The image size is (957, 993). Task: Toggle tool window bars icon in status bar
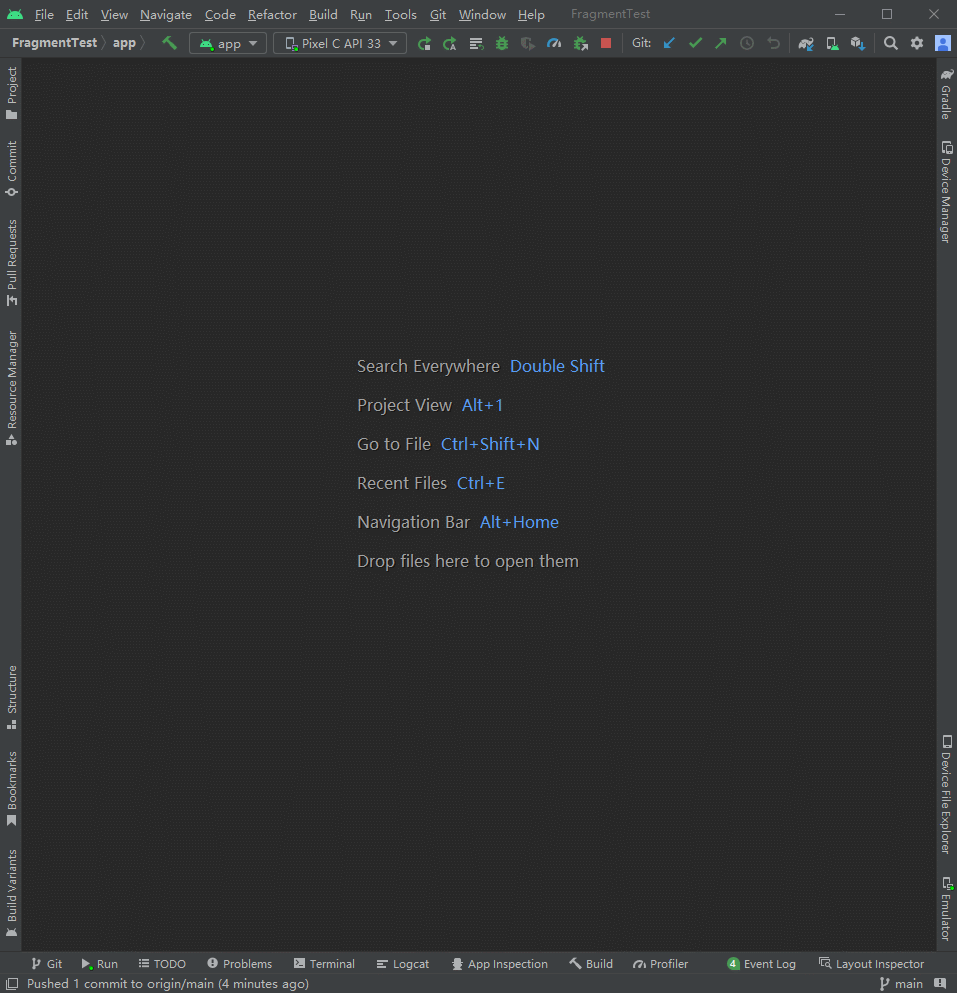11,984
